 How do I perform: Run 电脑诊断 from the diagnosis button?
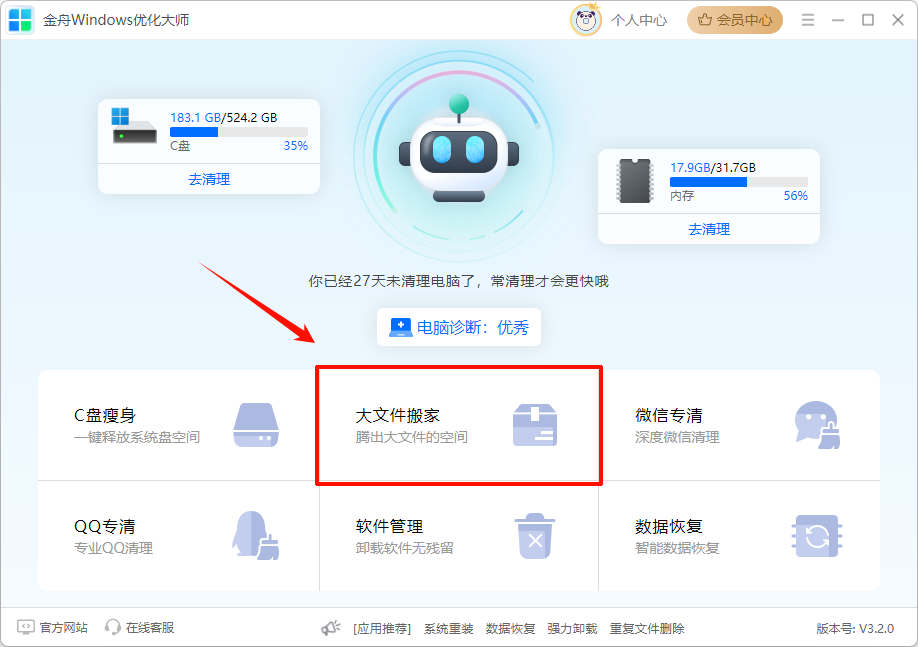tap(458, 327)
